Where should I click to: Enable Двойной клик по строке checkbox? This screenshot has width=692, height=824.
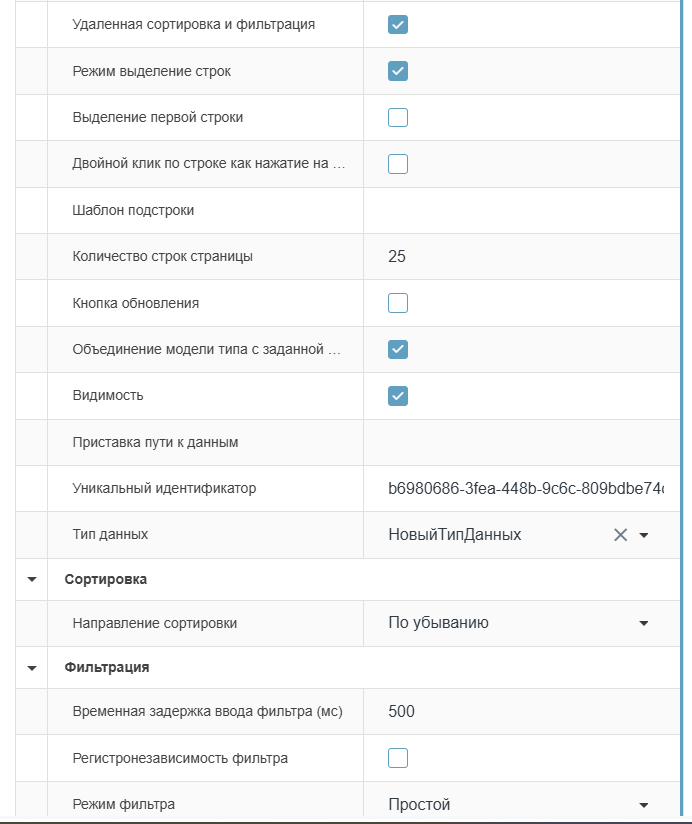point(398,164)
